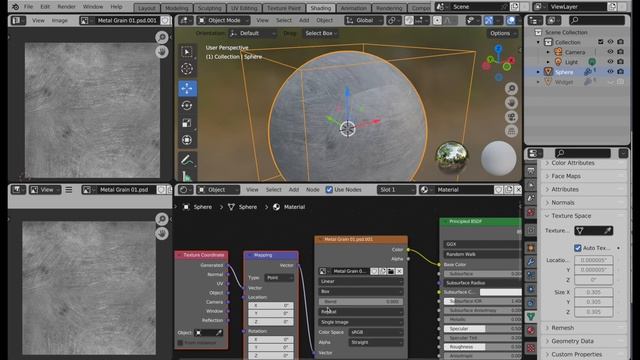Click the Blender logo menu icon
The height and width of the screenshot is (360, 640).
coord(15,7)
